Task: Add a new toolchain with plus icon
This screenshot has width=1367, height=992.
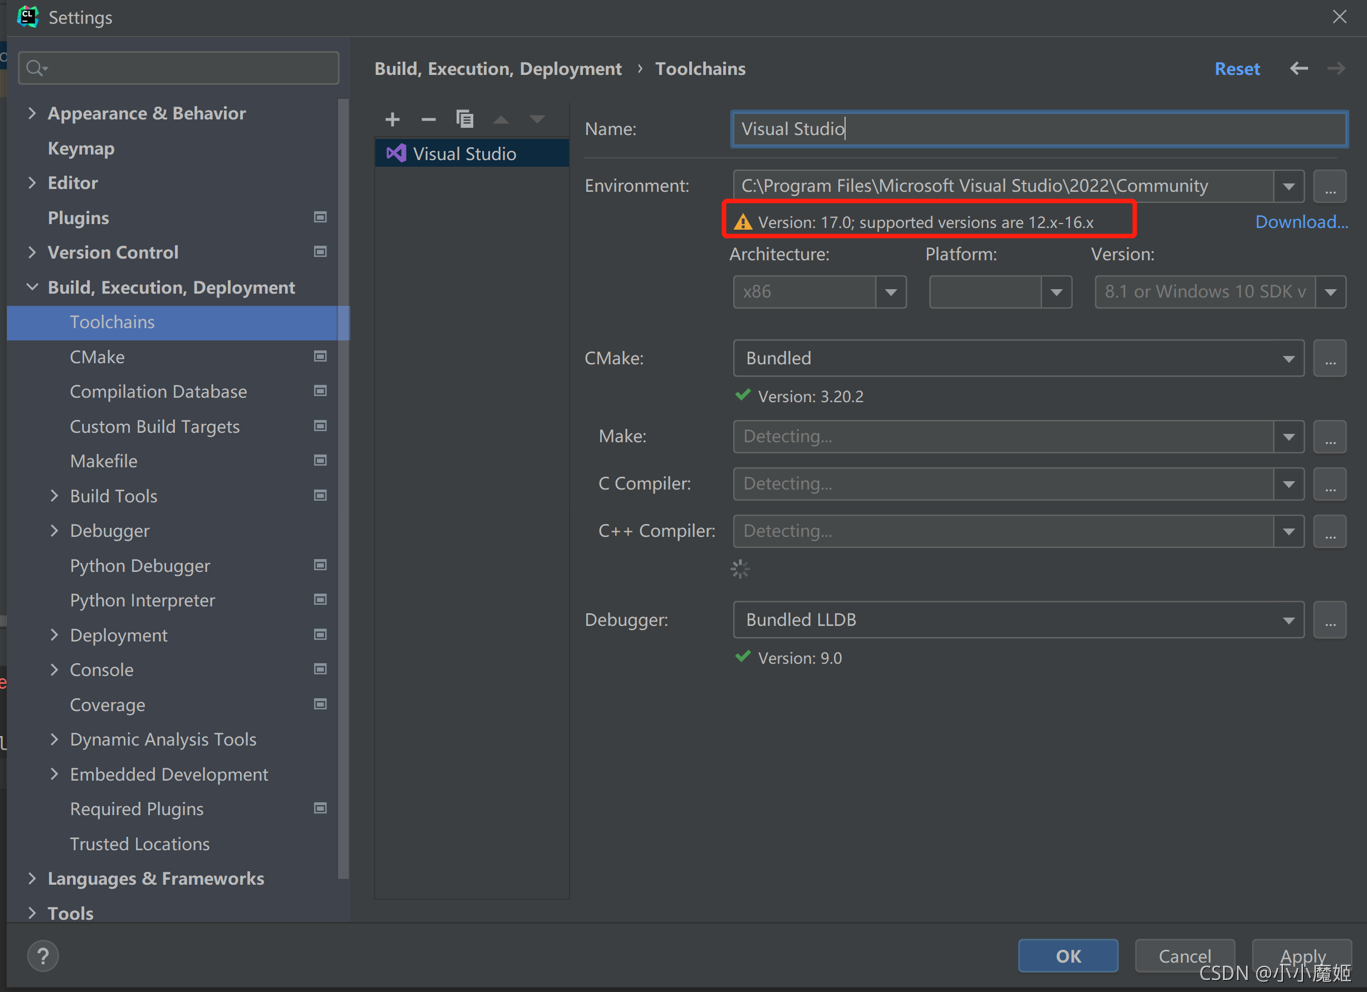Action: (x=392, y=119)
